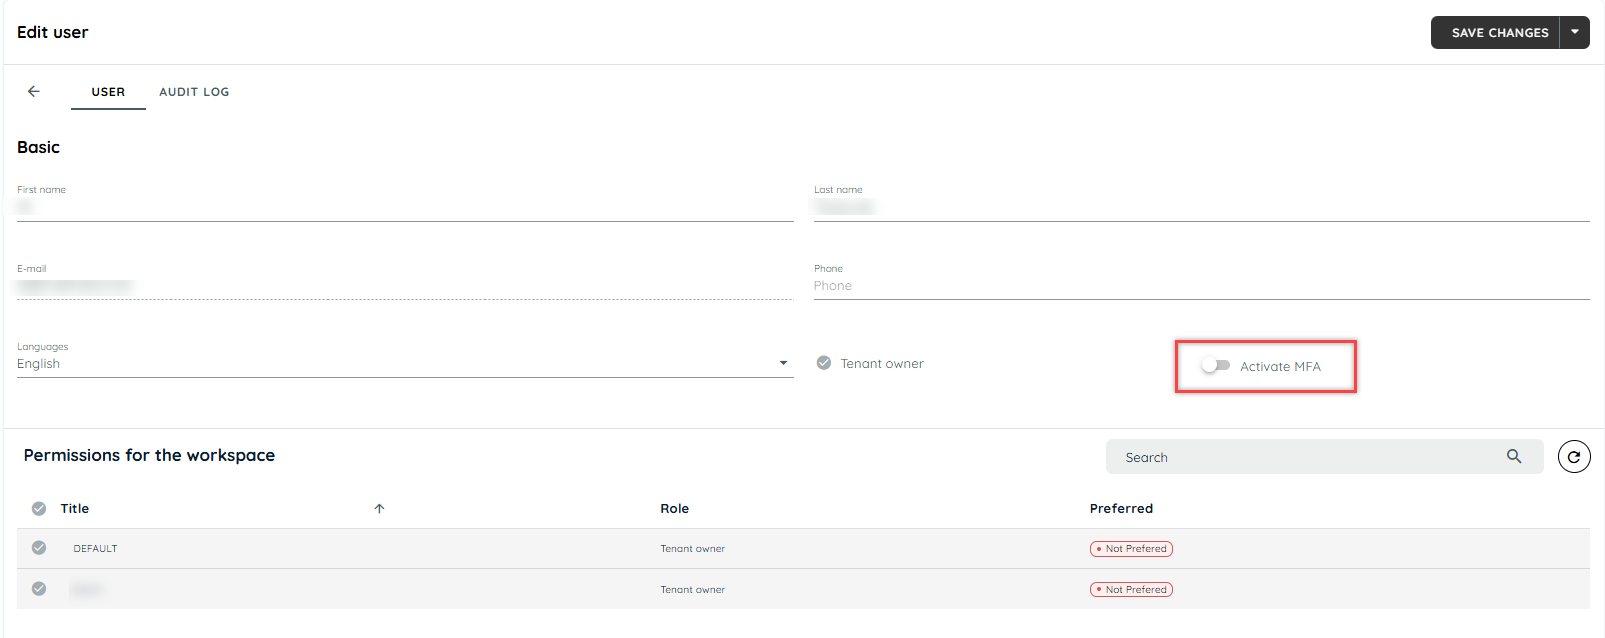The width and height of the screenshot is (1605, 638).
Task: Click the E-mail field
Action: (x=405, y=286)
